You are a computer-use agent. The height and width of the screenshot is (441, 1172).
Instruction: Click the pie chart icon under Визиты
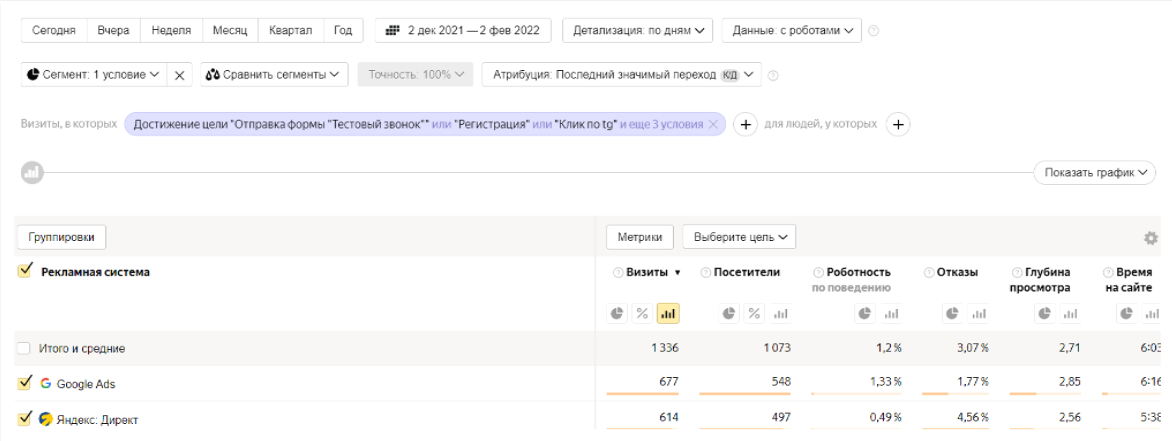click(617, 314)
